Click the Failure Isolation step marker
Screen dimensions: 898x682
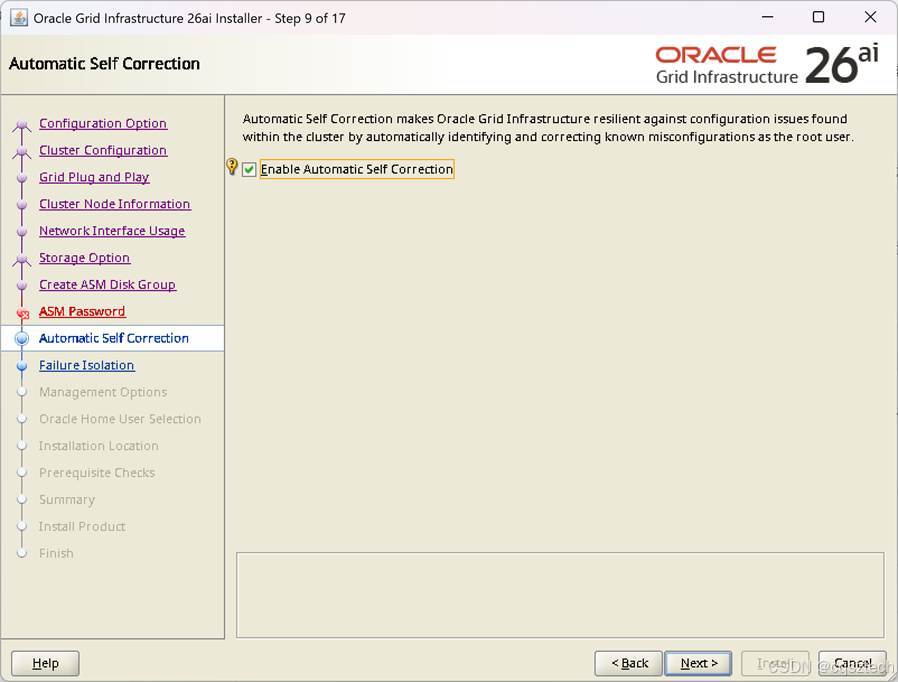(x=22, y=365)
